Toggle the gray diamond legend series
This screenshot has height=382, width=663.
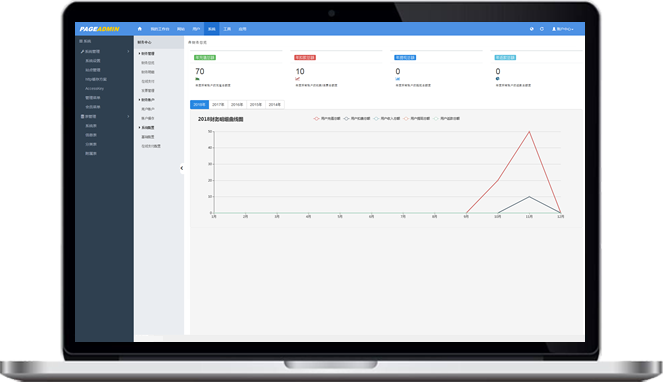[346, 118]
